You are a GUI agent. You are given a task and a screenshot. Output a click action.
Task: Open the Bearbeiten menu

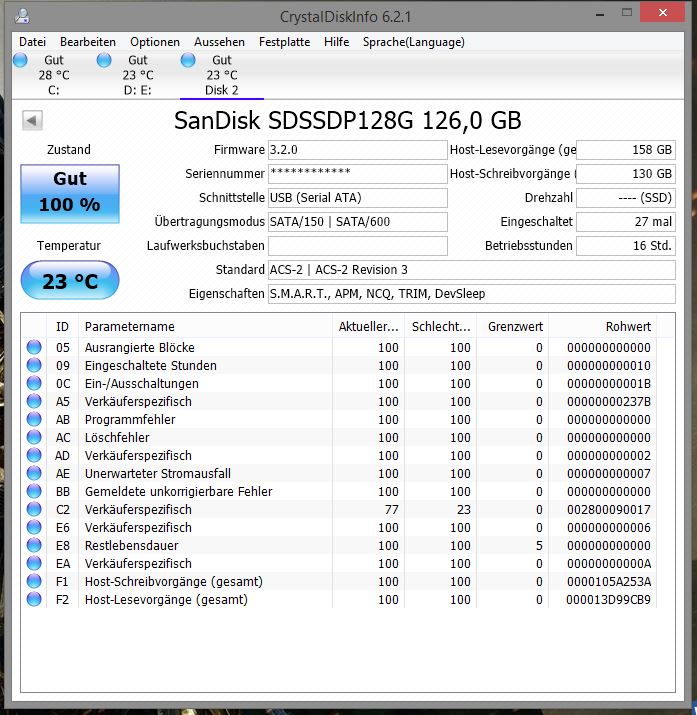[88, 42]
